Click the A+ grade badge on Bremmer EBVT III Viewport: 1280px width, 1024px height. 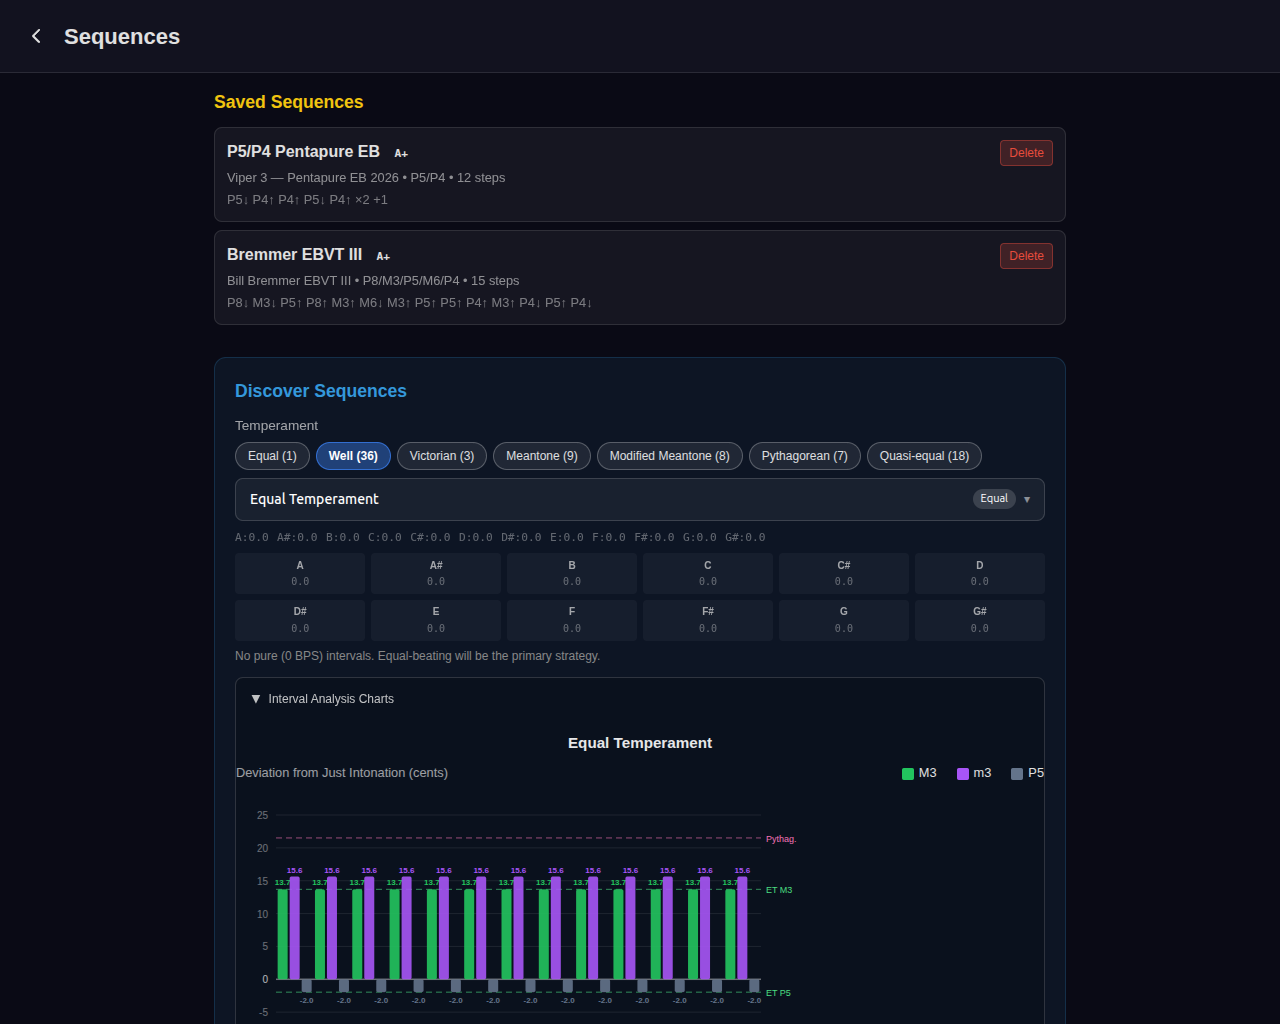click(x=383, y=256)
